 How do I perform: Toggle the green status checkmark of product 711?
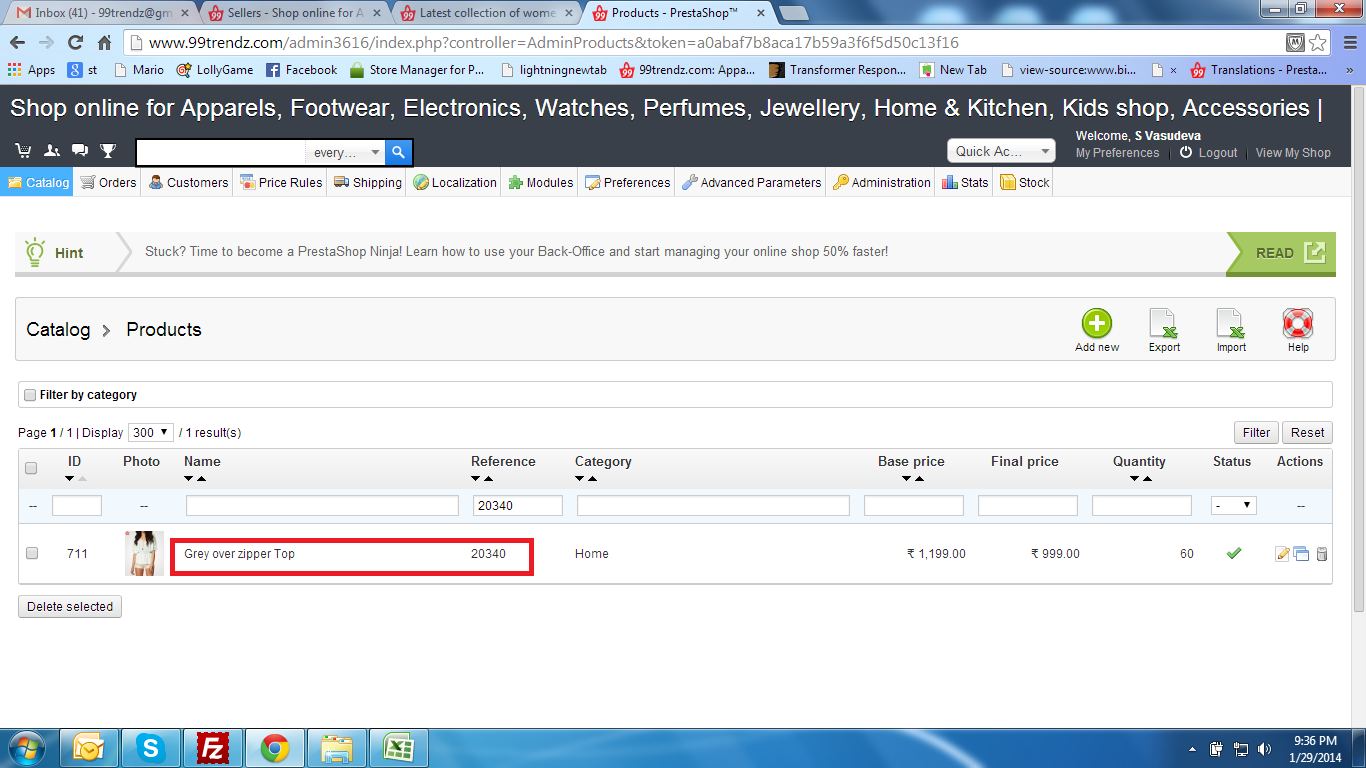(x=1233, y=553)
